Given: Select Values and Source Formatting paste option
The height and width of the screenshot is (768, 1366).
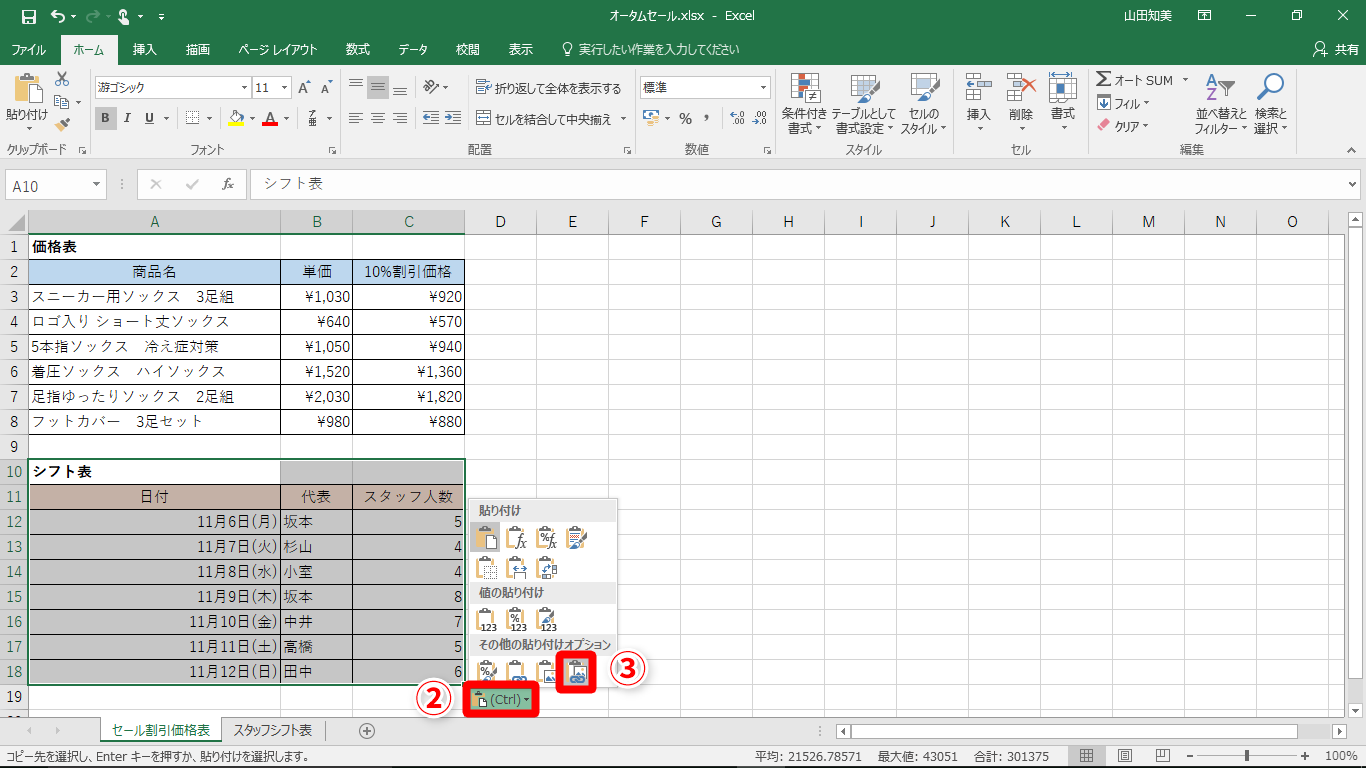Looking at the screenshot, I should click(546, 620).
